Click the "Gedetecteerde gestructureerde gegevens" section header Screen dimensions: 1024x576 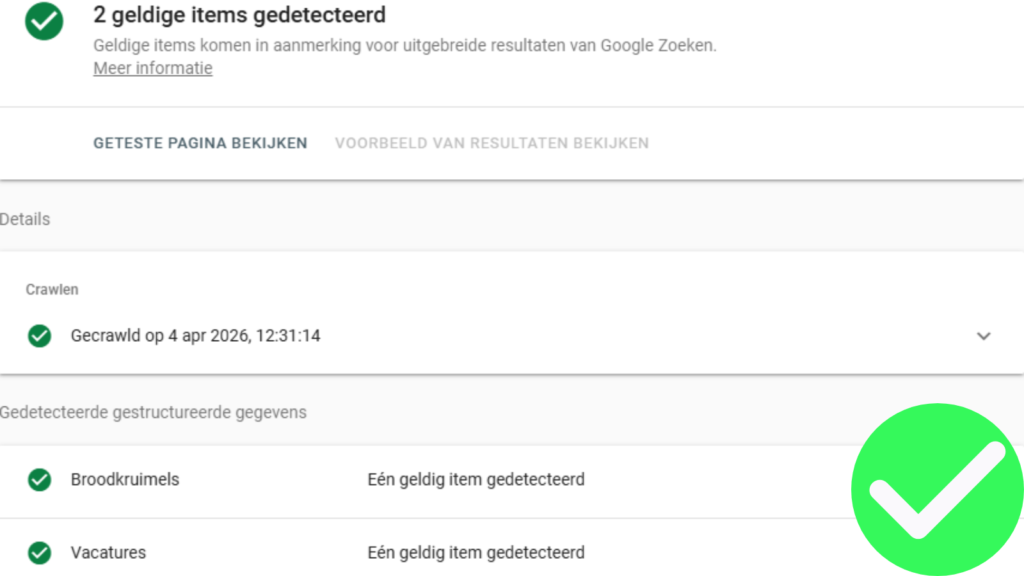pos(154,412)
